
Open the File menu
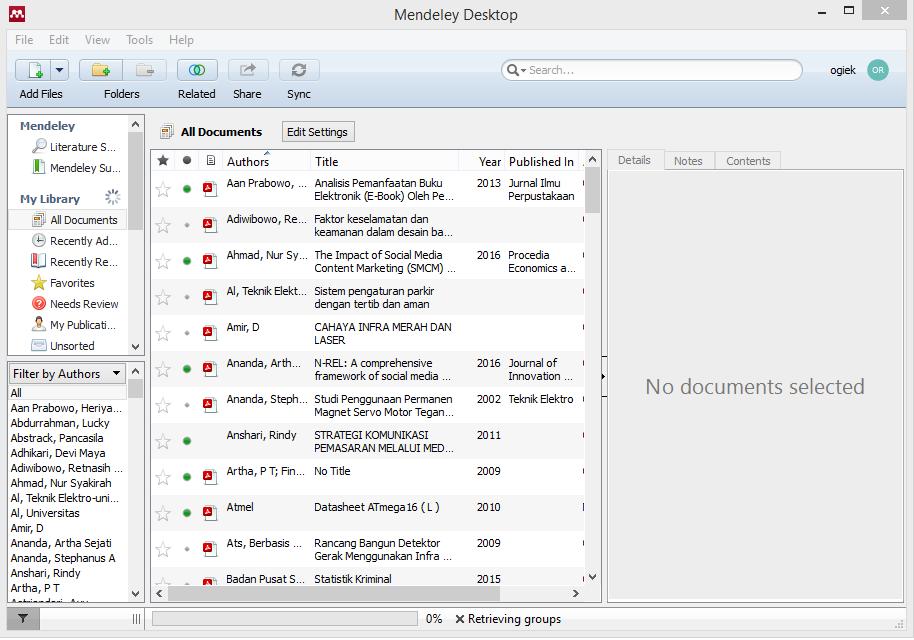(x=24, y=40)
